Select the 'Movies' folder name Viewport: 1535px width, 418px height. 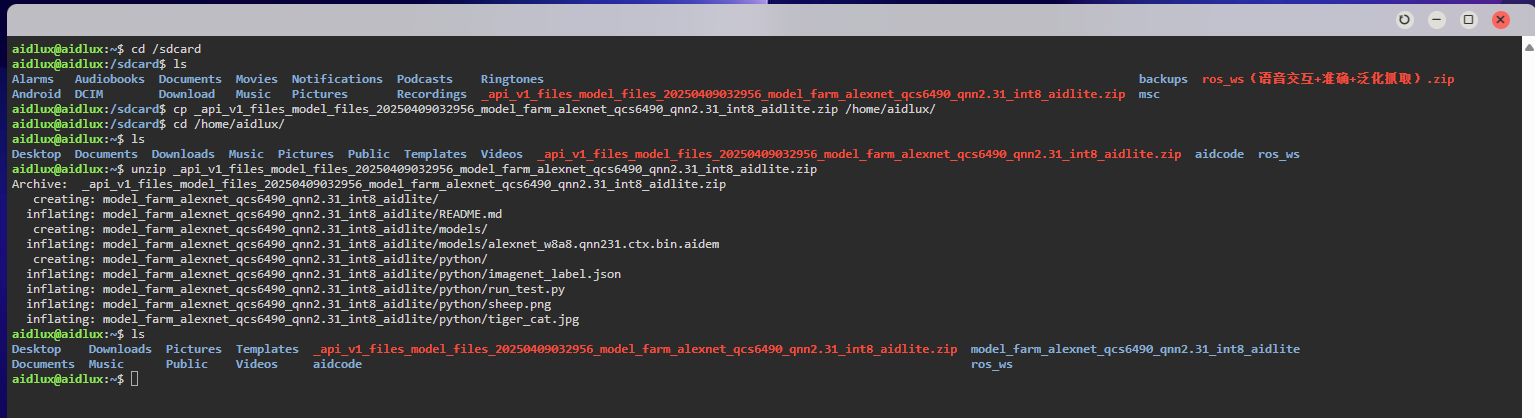pos(257,79)
